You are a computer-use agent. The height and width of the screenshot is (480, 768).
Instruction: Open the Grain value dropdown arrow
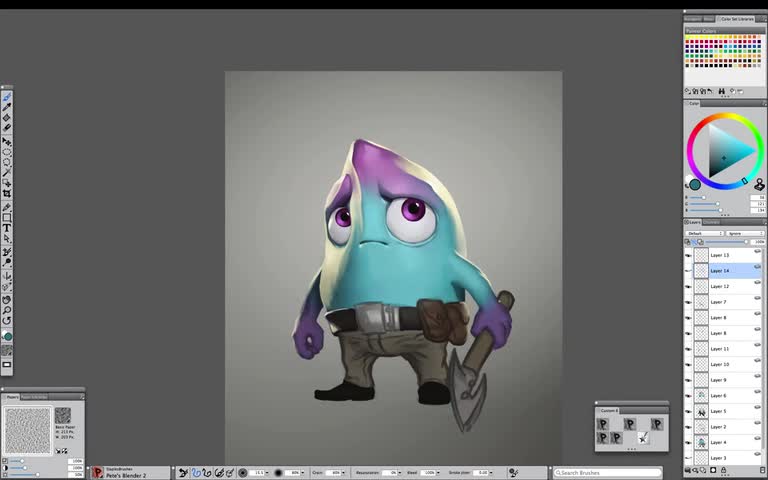coord(343,473)
